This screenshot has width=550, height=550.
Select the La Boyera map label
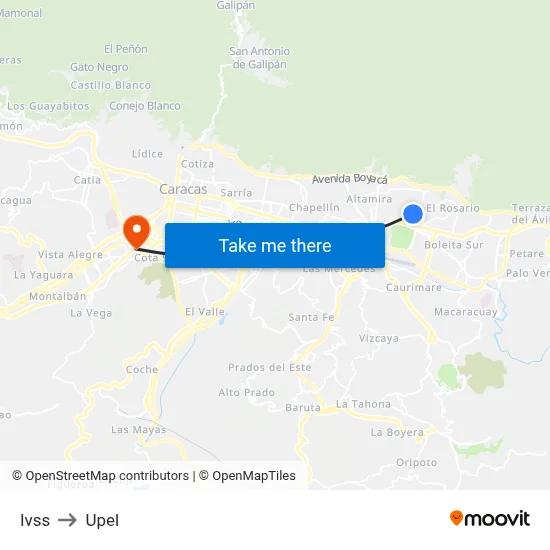(x=397, y=432)
